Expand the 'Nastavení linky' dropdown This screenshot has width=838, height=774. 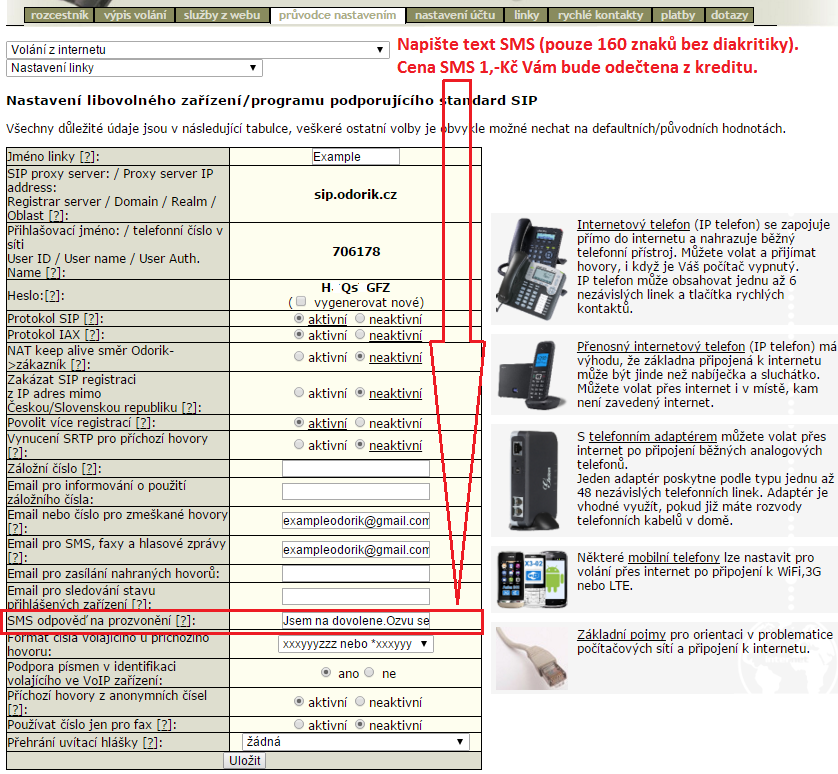coord(134,67)
